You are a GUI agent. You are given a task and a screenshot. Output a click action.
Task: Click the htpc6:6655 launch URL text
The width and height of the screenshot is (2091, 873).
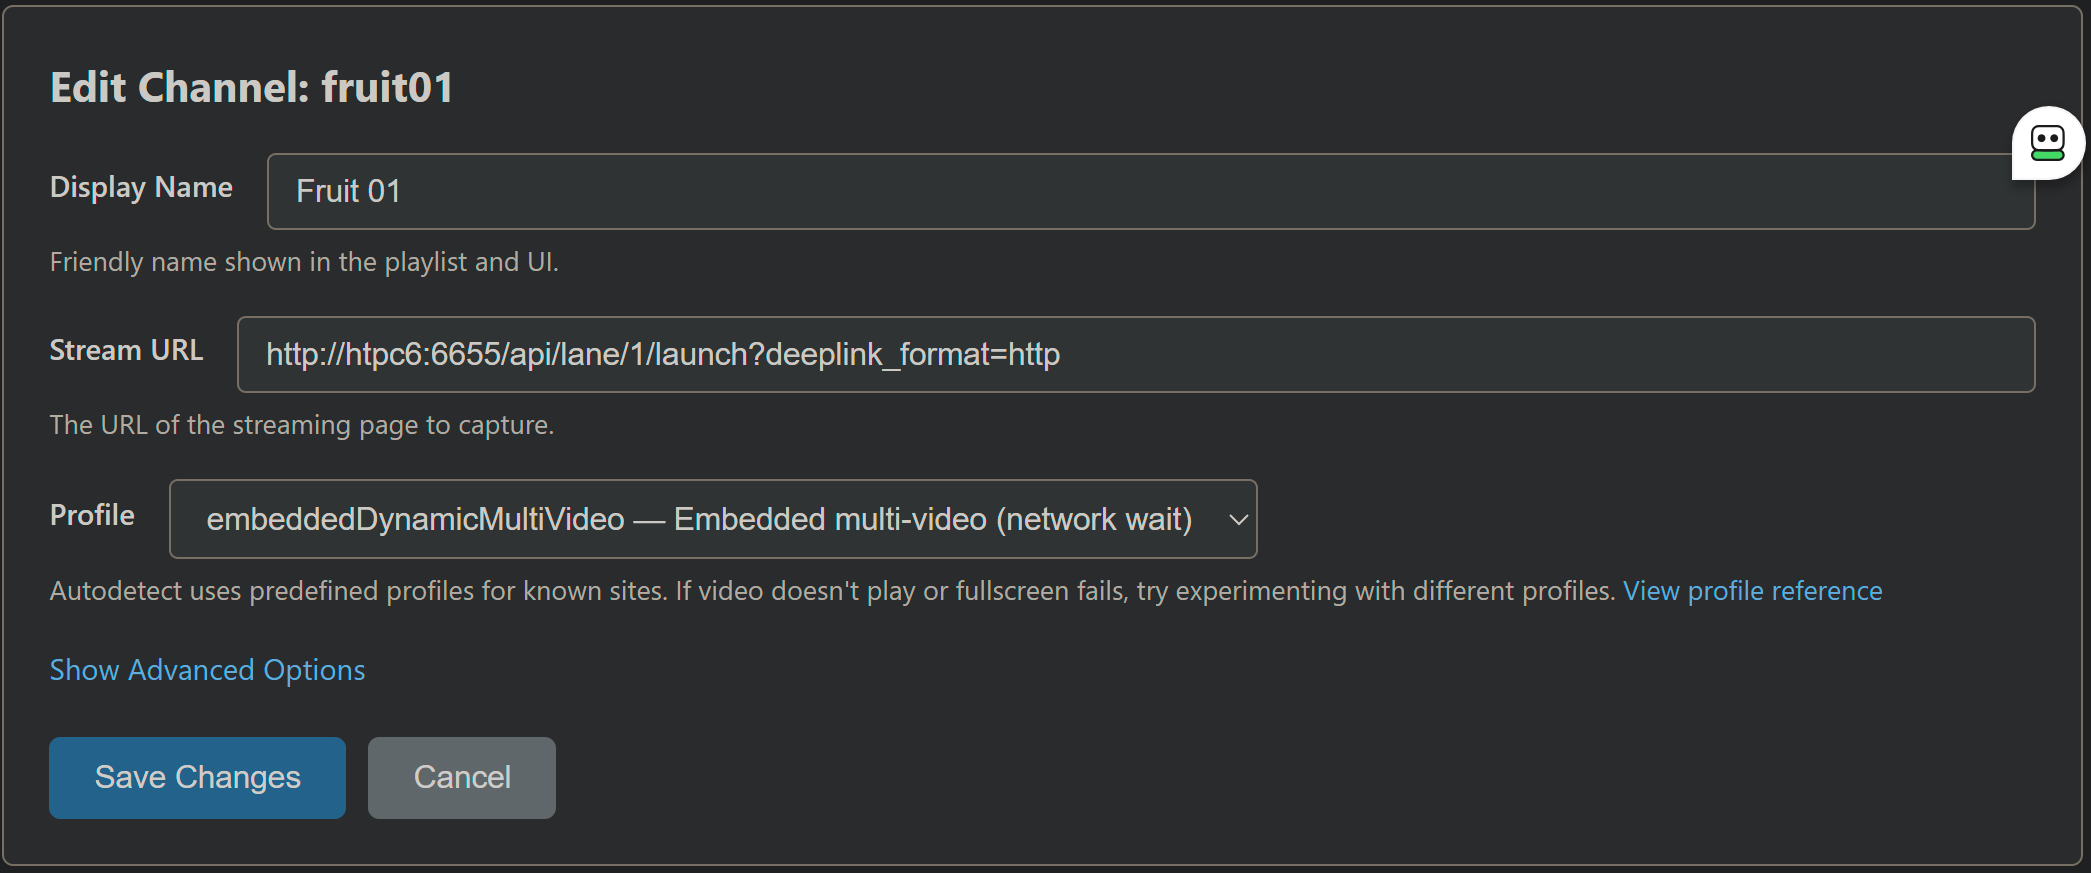[x=662, y=355]
